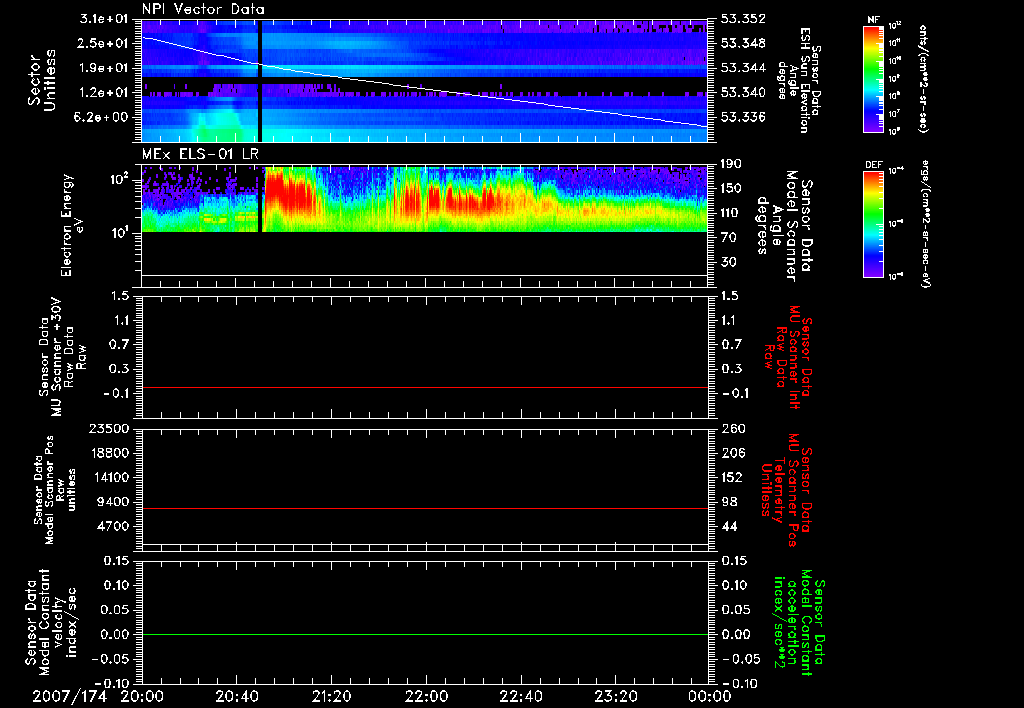Screen dimensions: 1024x708
Task: Click the '22:40' time axis label
Action: coord(520,697)
